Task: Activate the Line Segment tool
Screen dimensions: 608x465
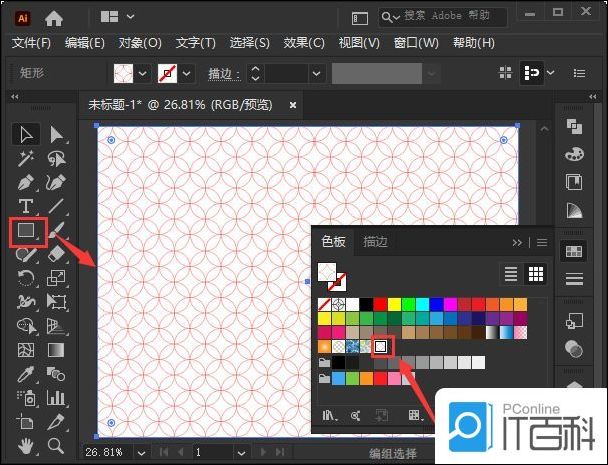Action: pyautogui.click(x=57, y=206)
